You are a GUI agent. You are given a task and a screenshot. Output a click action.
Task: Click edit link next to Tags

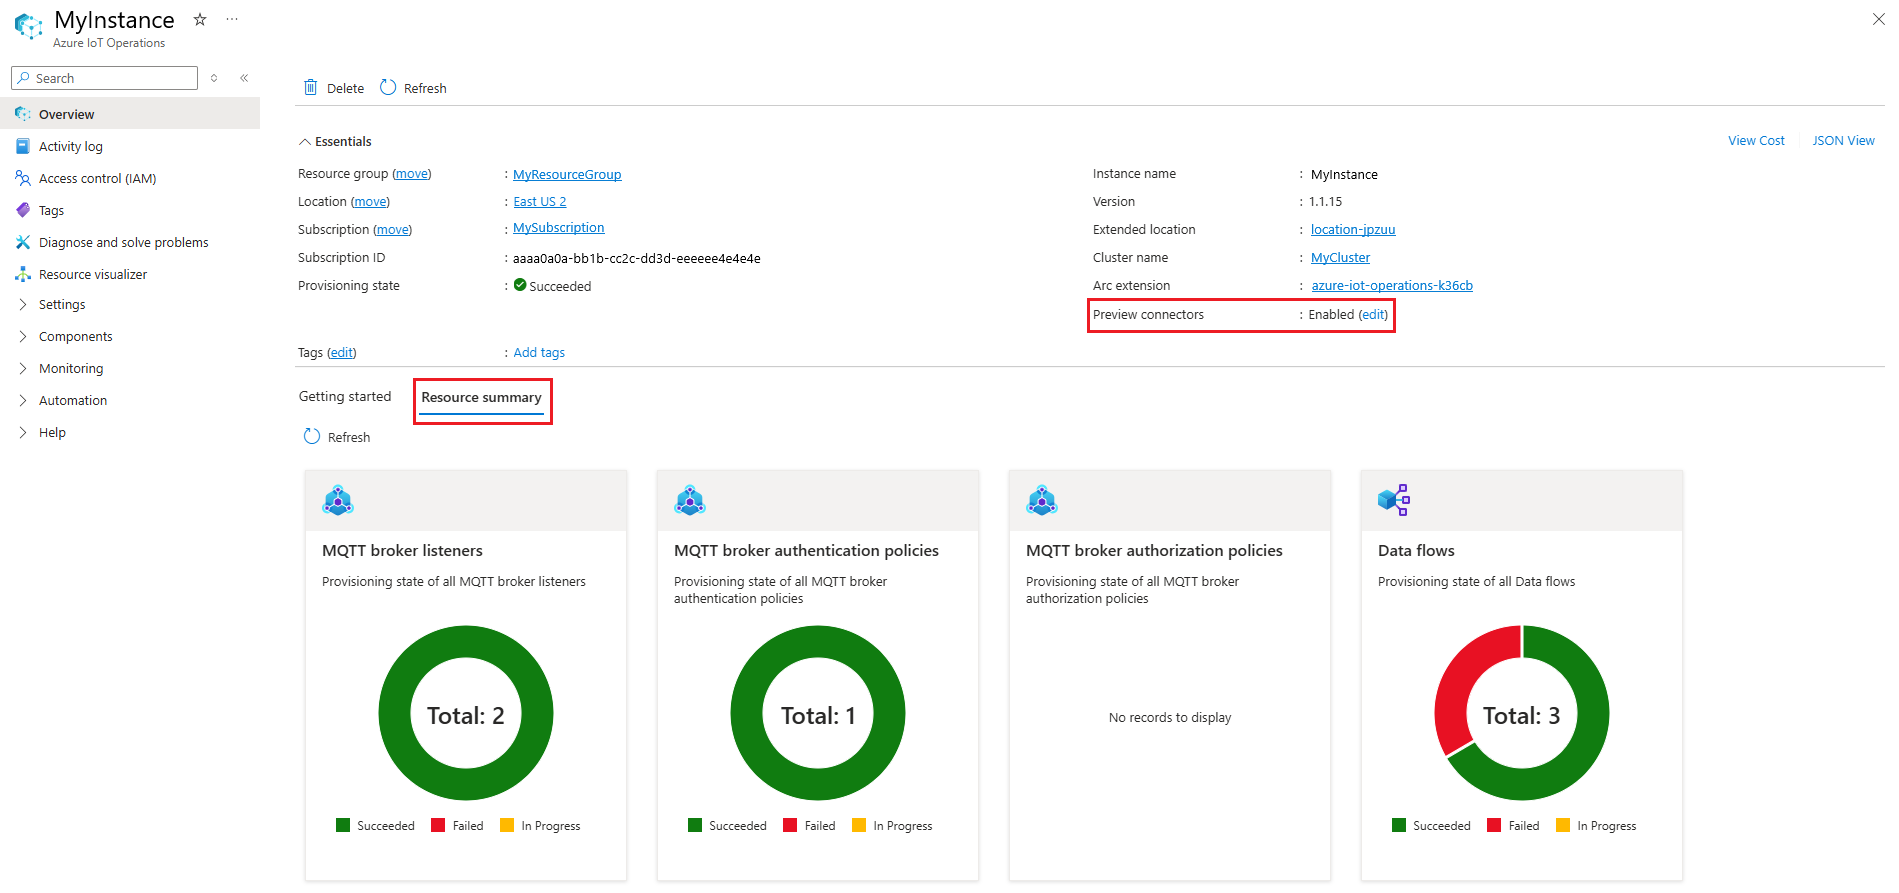coord(342,352)
